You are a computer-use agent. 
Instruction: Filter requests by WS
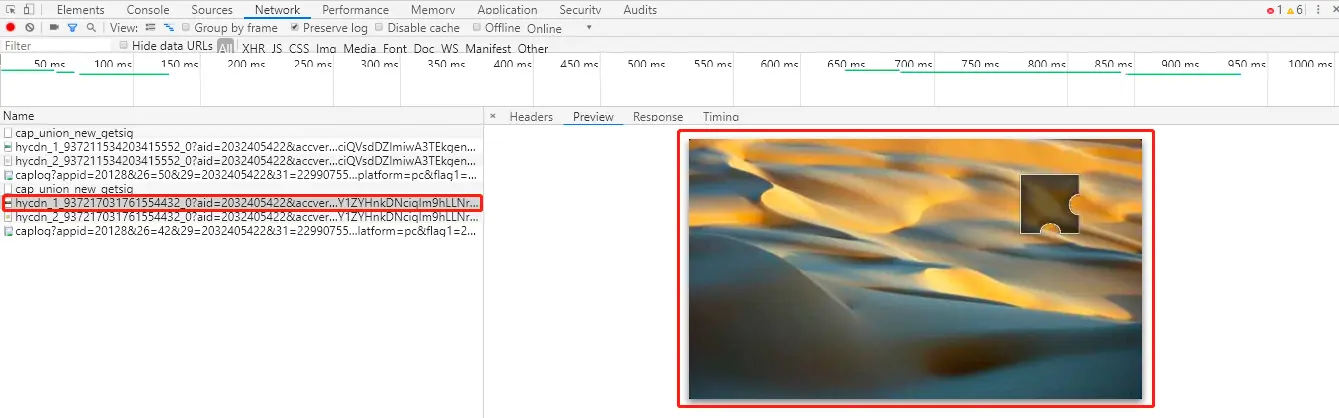coord(450,48)
